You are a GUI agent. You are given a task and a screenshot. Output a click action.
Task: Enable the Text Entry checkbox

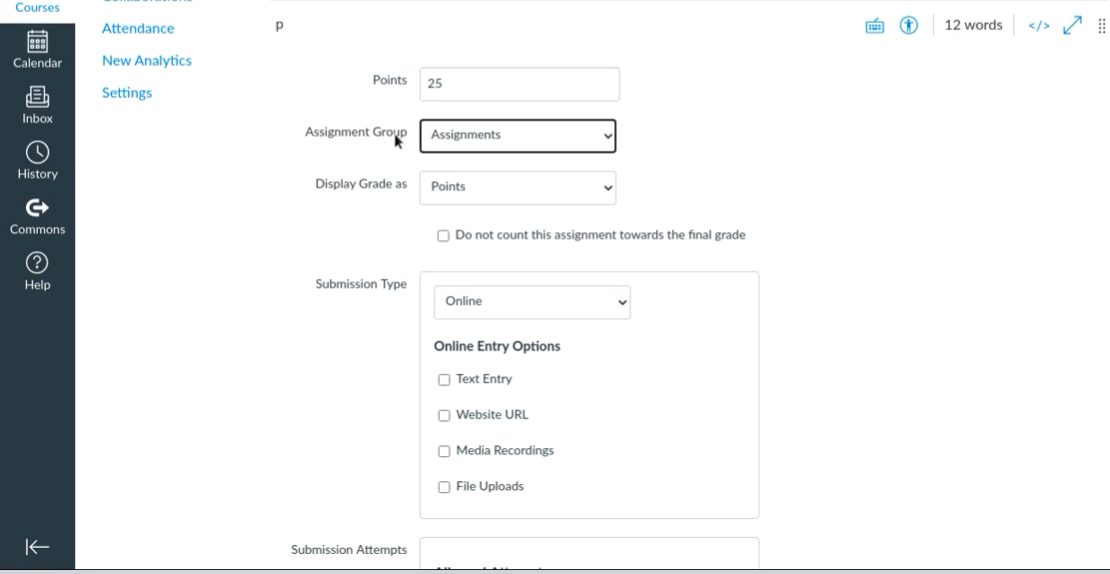coord(444,380)
